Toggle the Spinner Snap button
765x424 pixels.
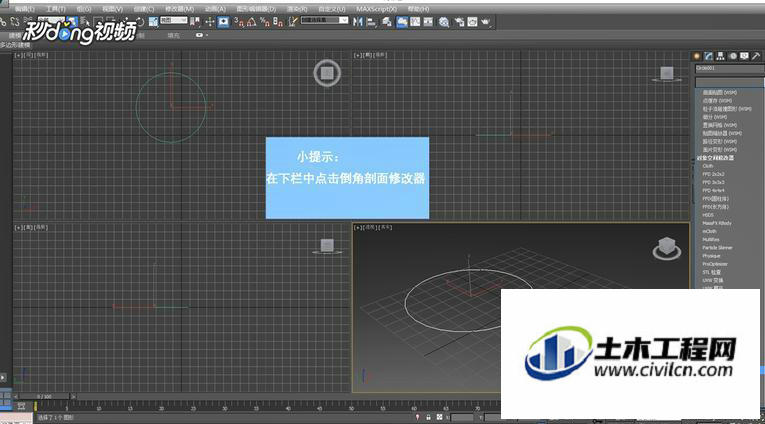(x=278, y=22)
